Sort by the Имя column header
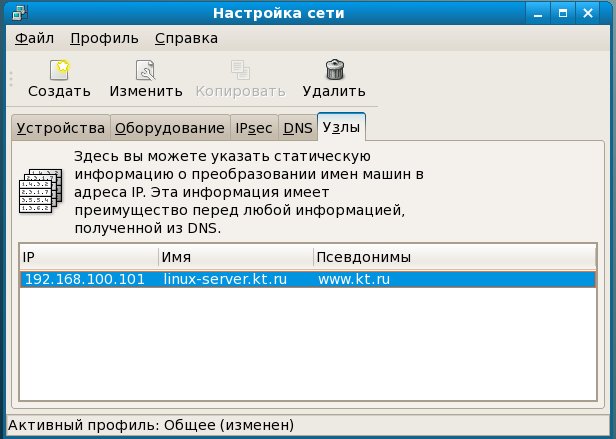This screenshot has width=616, height=439. [236, 257]
